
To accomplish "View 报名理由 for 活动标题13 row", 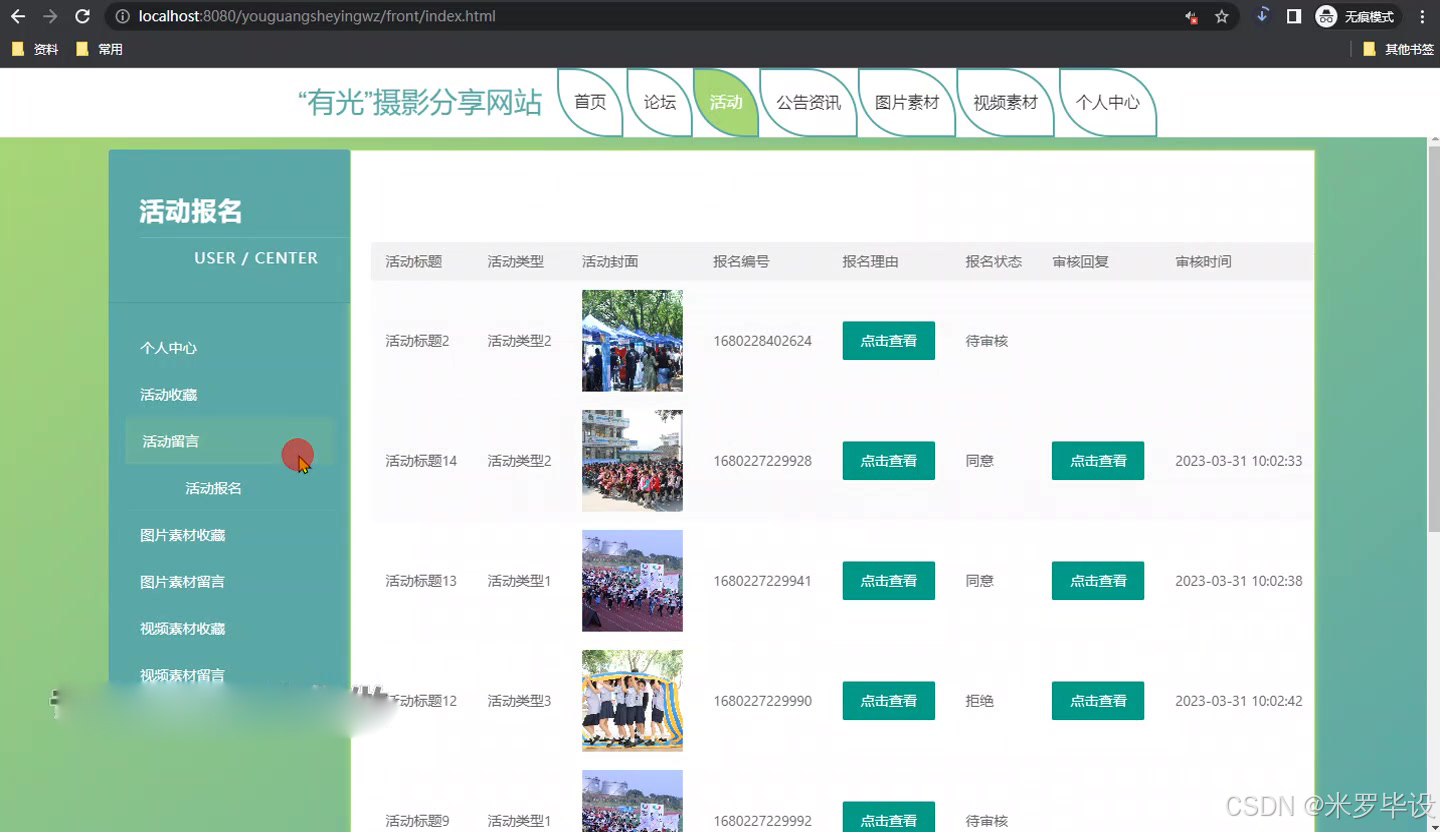I will (x=889, y=581).
